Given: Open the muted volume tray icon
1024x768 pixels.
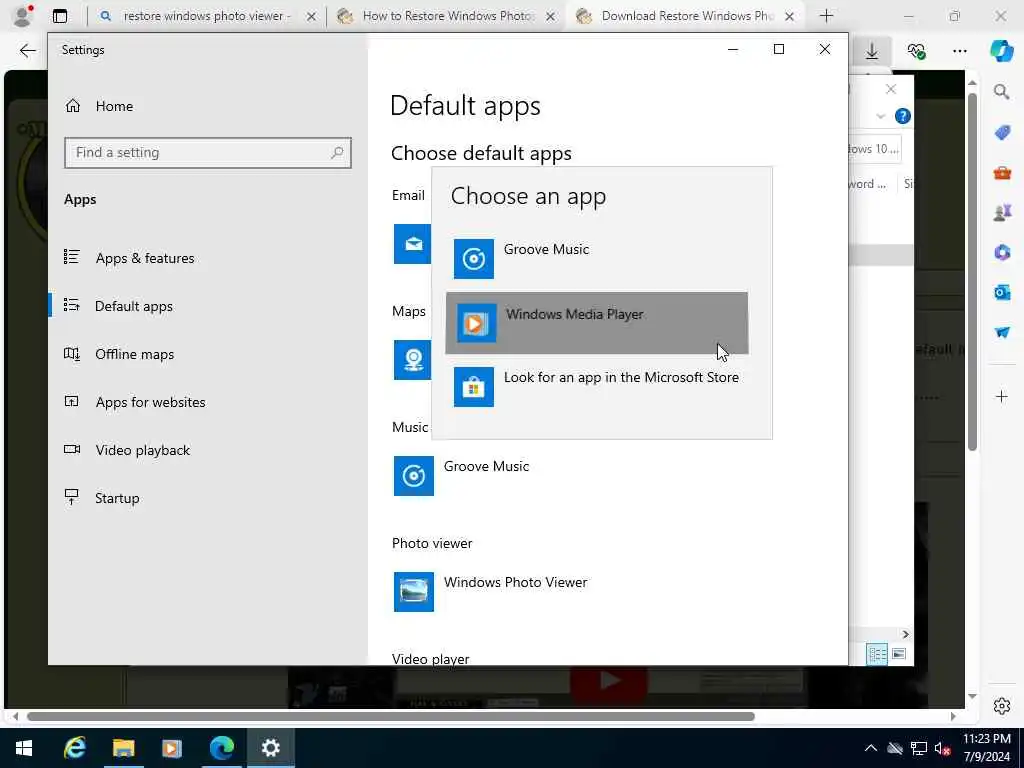Looking at the screenshot, I should (942, 748).
